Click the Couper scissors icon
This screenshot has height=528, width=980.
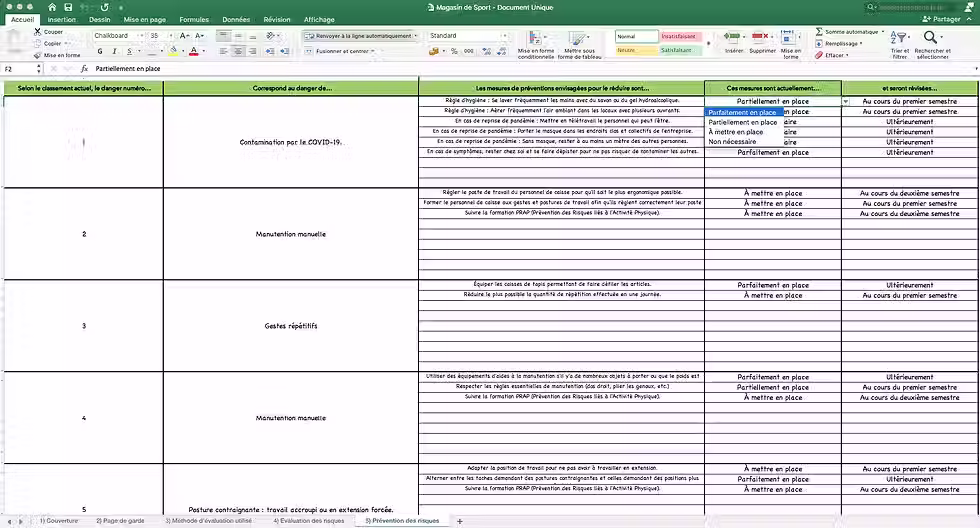point(38,31)
